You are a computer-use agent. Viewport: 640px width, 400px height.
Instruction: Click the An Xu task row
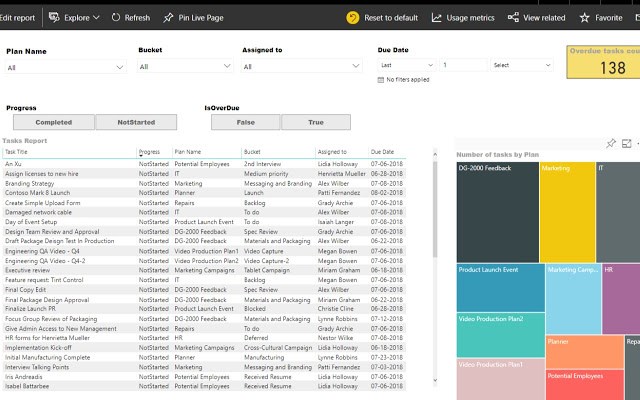(x=204, y=164)
